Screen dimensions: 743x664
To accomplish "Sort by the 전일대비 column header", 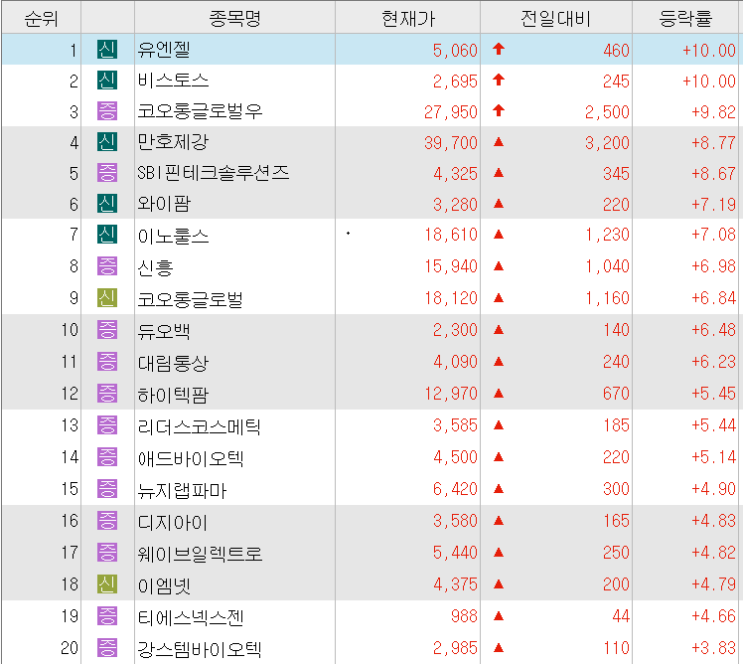I will pyautogui.click(x=556, y=18).
